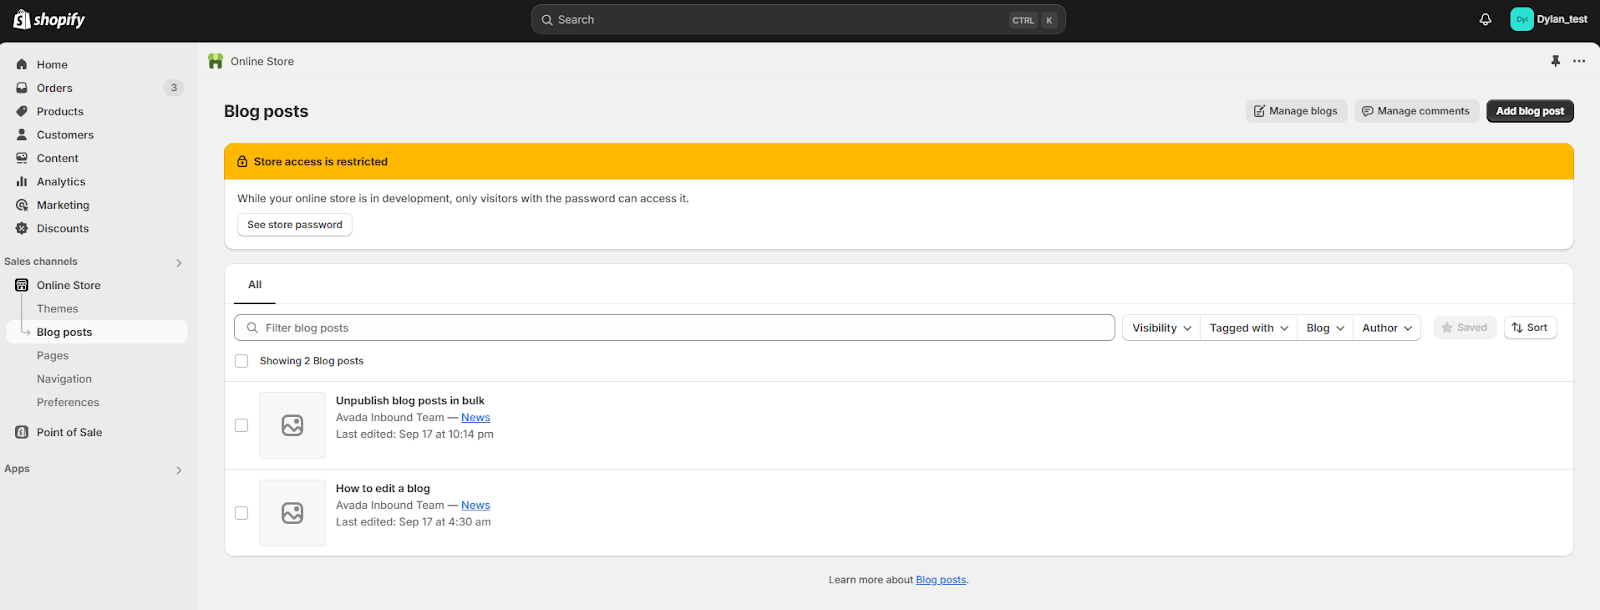Screen dimensions: 1600x610
Task: Open Preferences in sidebar
Action: pyautogui.click(x=68, y=402)
